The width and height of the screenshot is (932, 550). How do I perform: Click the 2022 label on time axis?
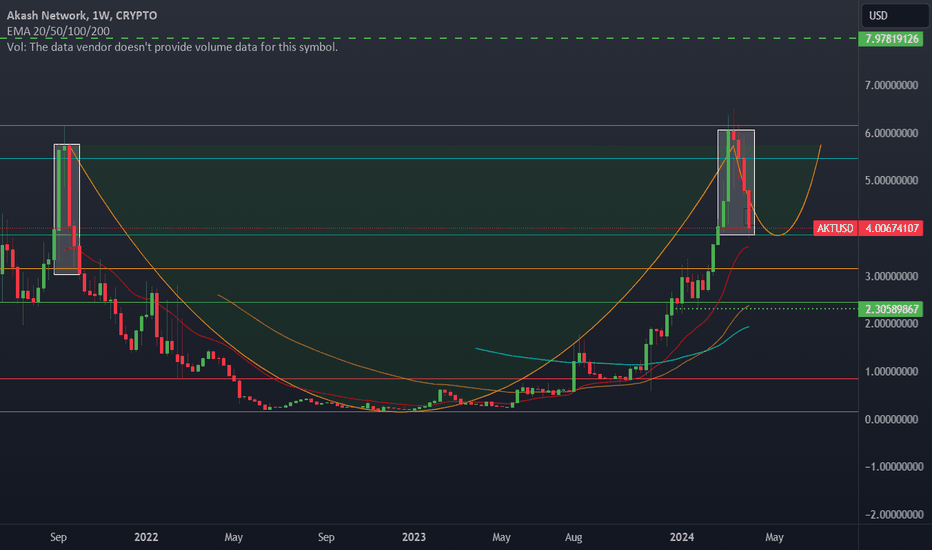(x=146, y=537)
